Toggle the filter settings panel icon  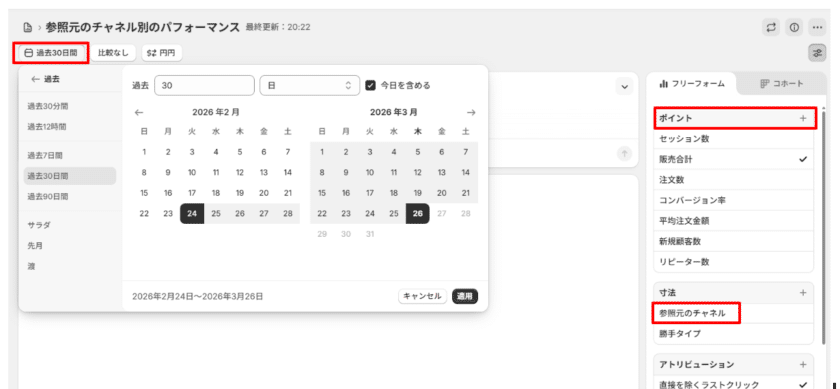coord(817,53)
